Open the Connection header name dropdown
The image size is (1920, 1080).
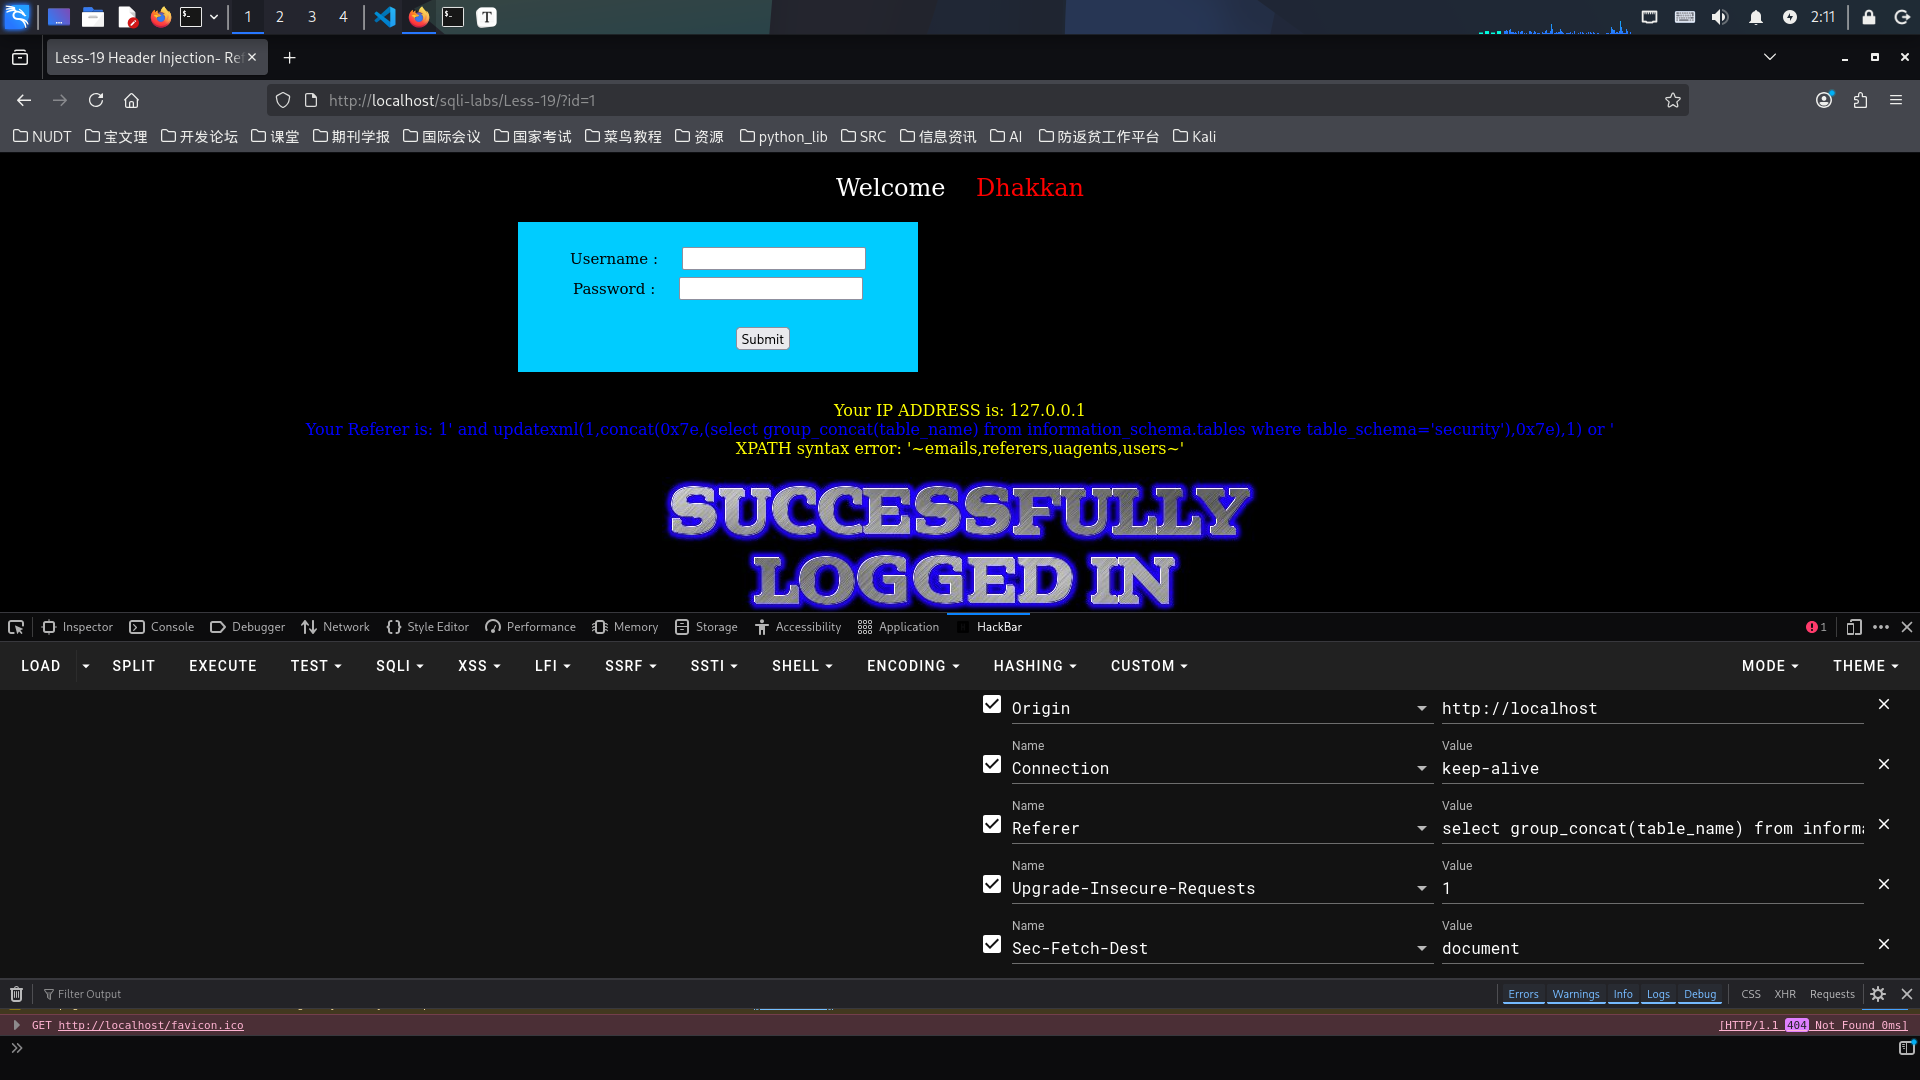(1421, 768)
